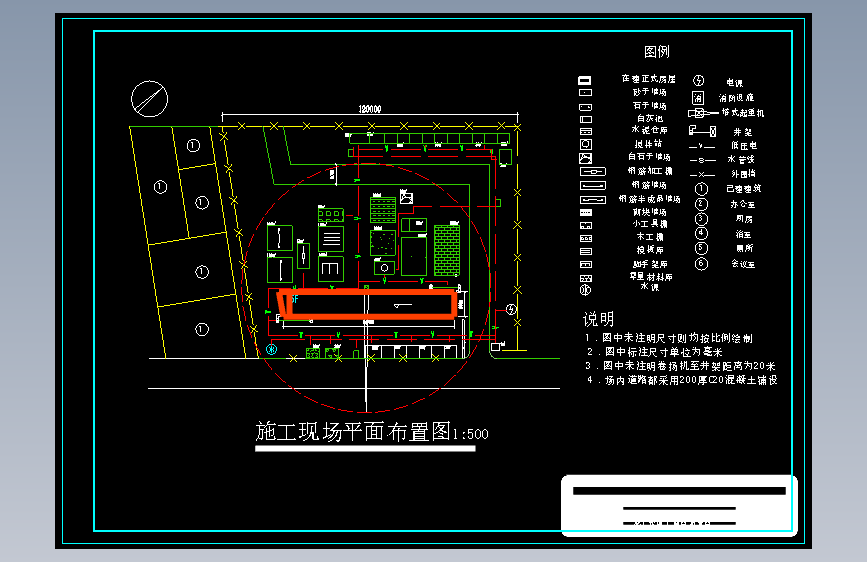Select the 搅拌站 mixing station legend symbol
Image resolution: width=867 pixels, height=562 pixels.
[x=586, y=144]
